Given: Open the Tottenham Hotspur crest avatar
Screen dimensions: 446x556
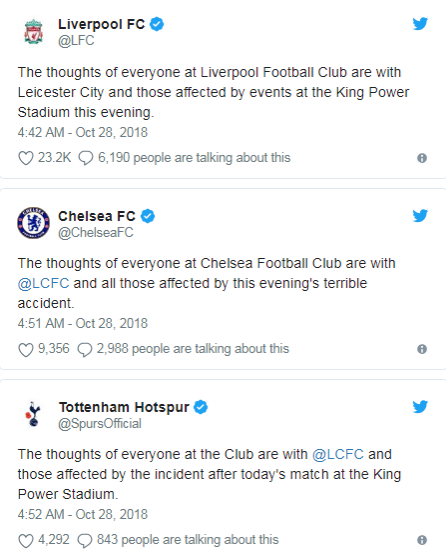Looking at the screenshot, I should coord(33,414).
